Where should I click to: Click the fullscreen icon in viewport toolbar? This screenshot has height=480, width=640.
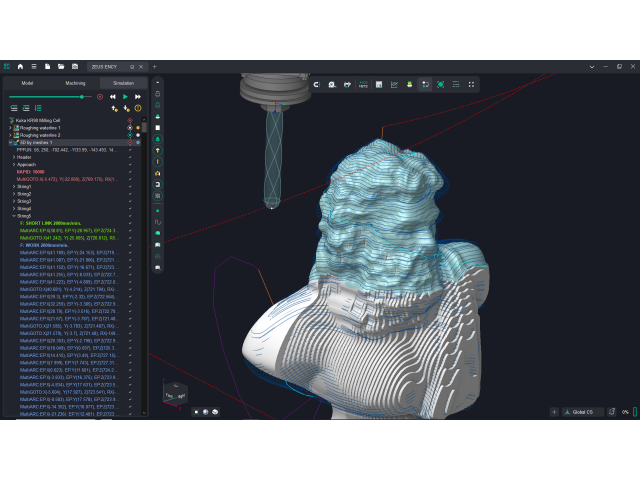pos(471,85)
